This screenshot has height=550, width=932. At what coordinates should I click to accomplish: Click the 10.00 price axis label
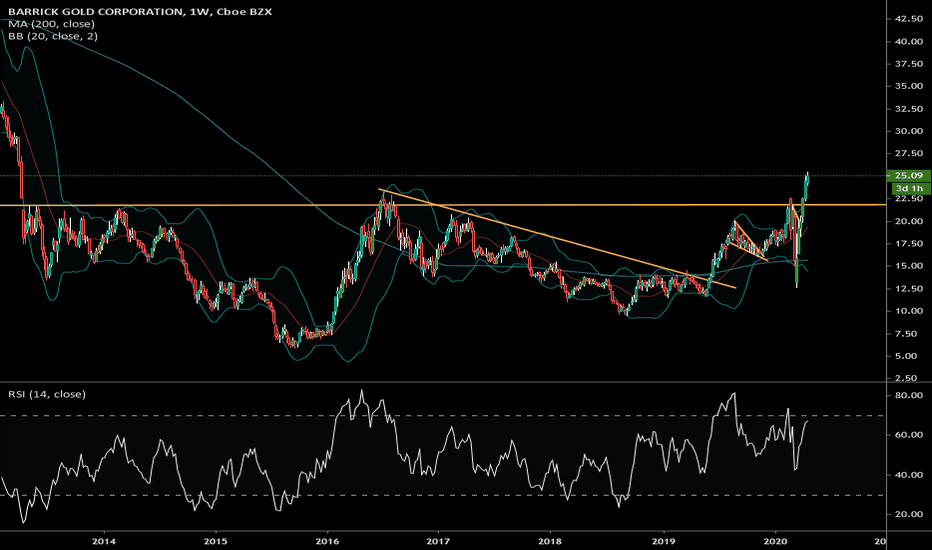(909, 311)
